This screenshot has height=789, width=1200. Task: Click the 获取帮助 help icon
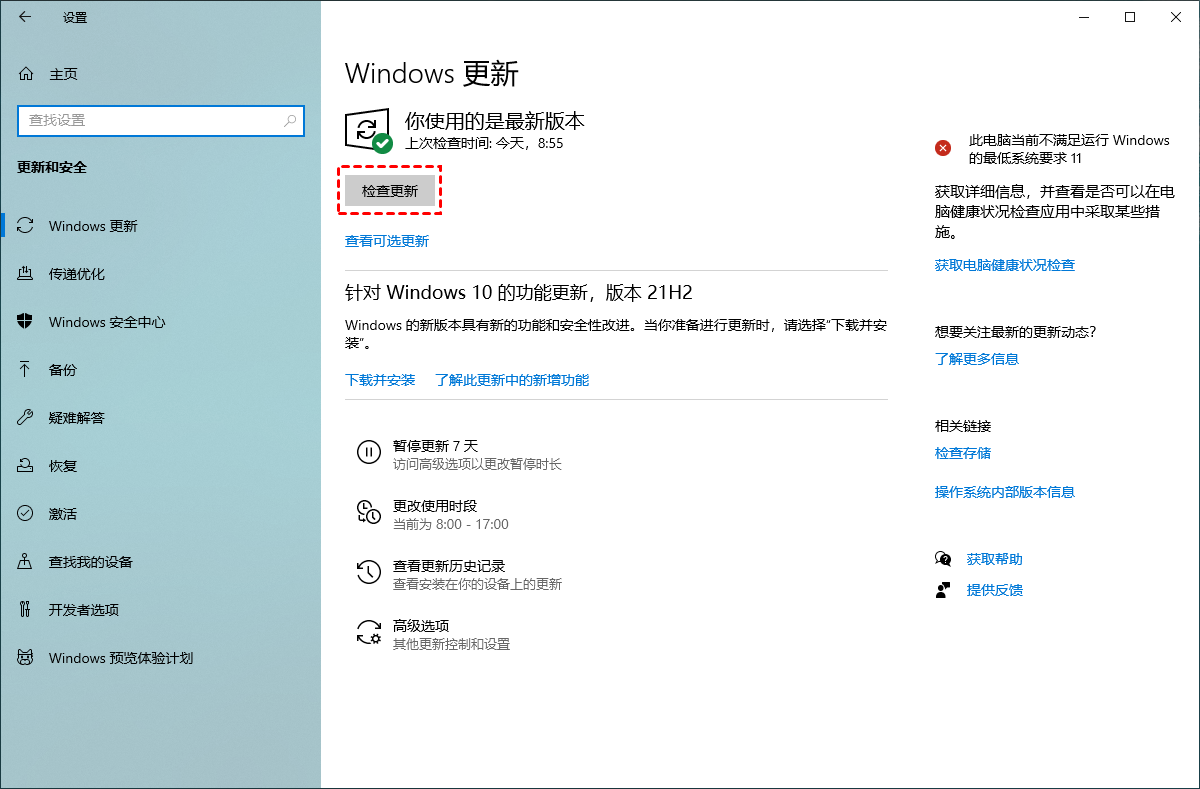(x=943, y=559)
